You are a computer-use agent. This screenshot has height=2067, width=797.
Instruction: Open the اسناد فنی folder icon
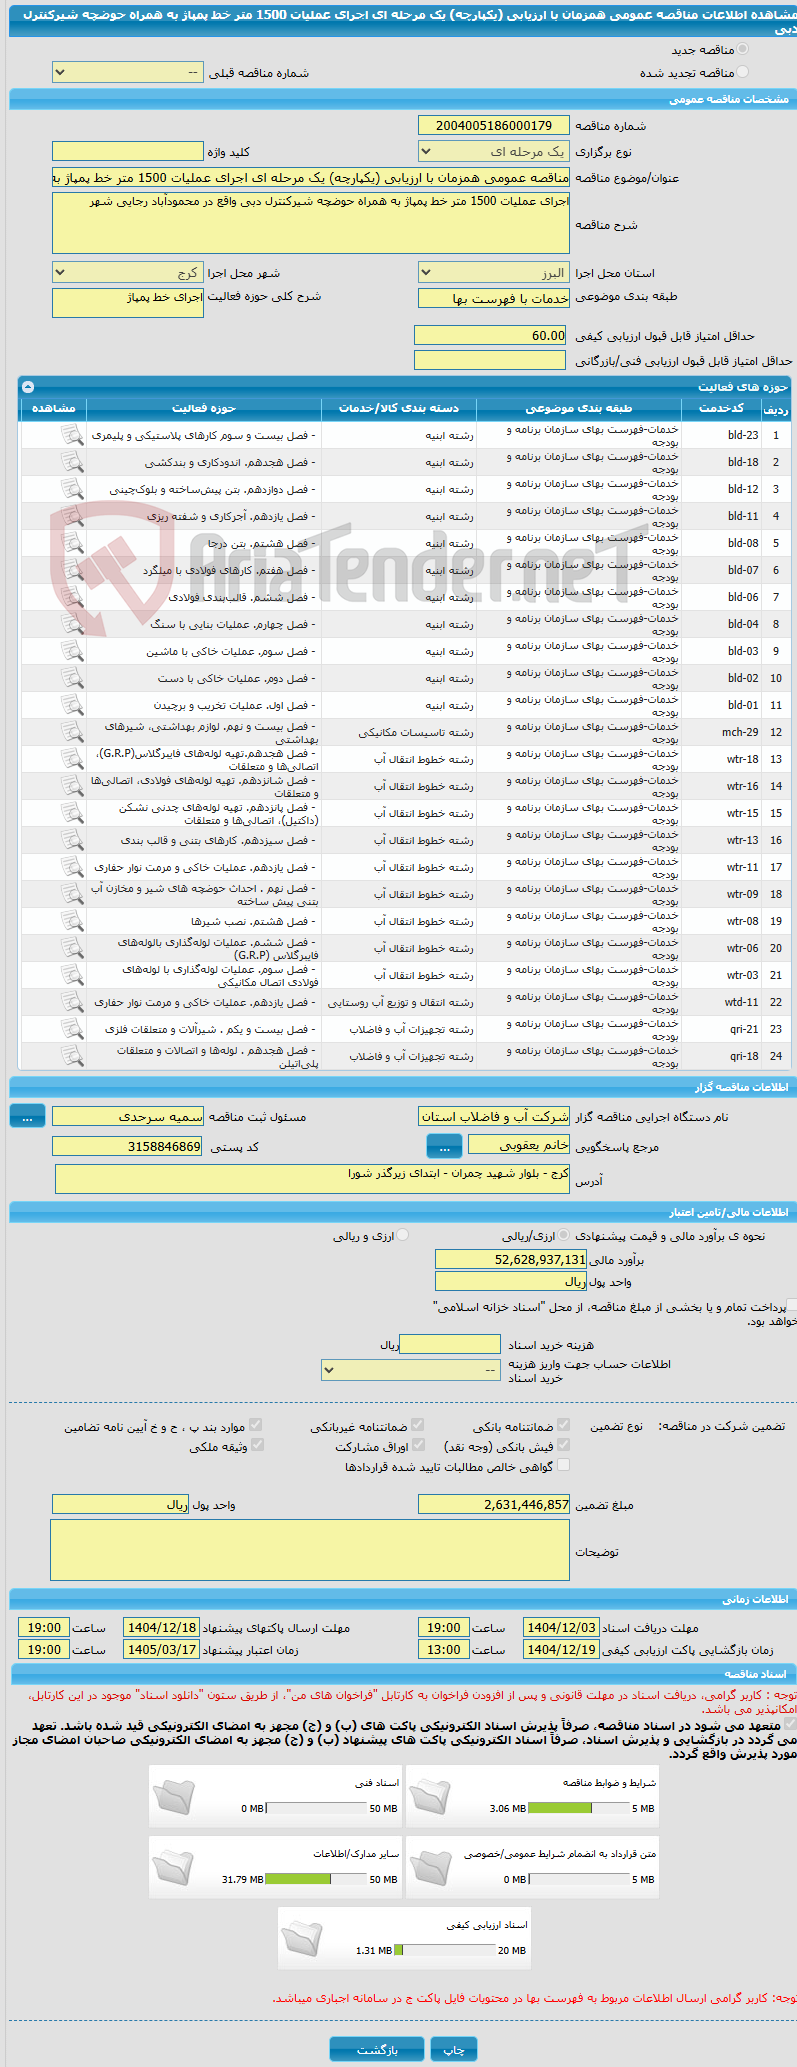[173, 1796]
